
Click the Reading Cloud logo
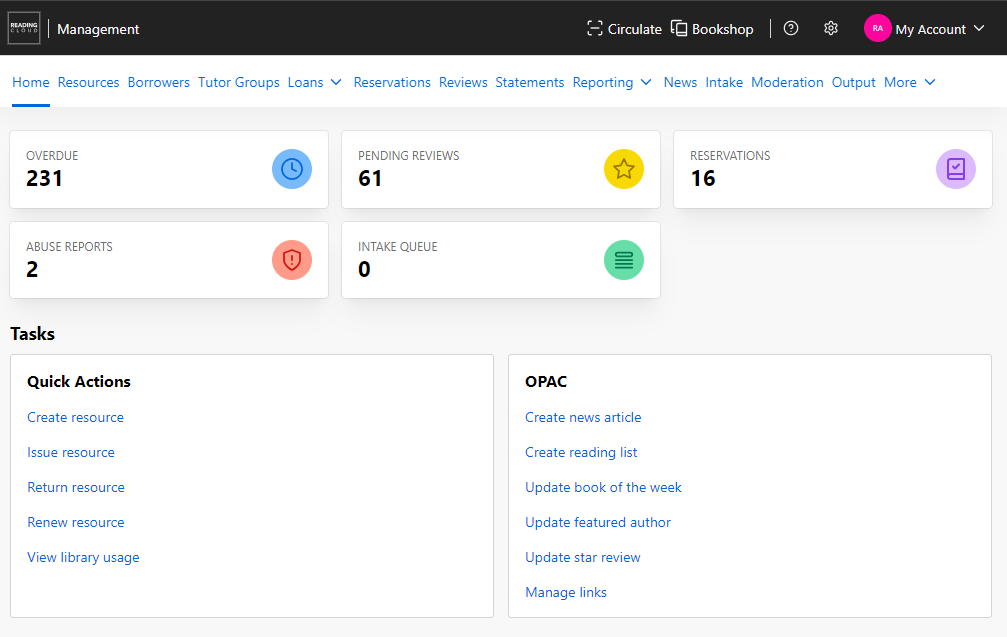24,29
